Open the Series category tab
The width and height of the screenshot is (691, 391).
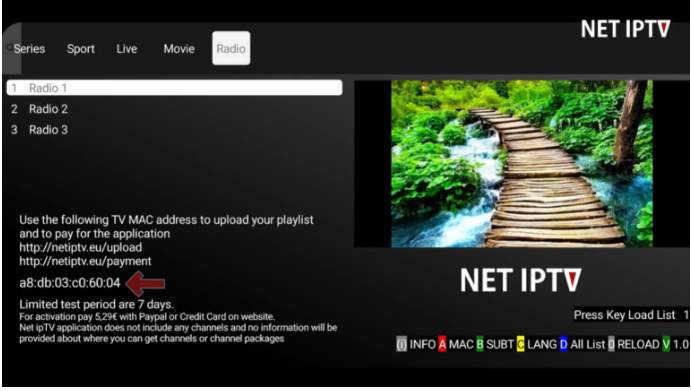29,49
